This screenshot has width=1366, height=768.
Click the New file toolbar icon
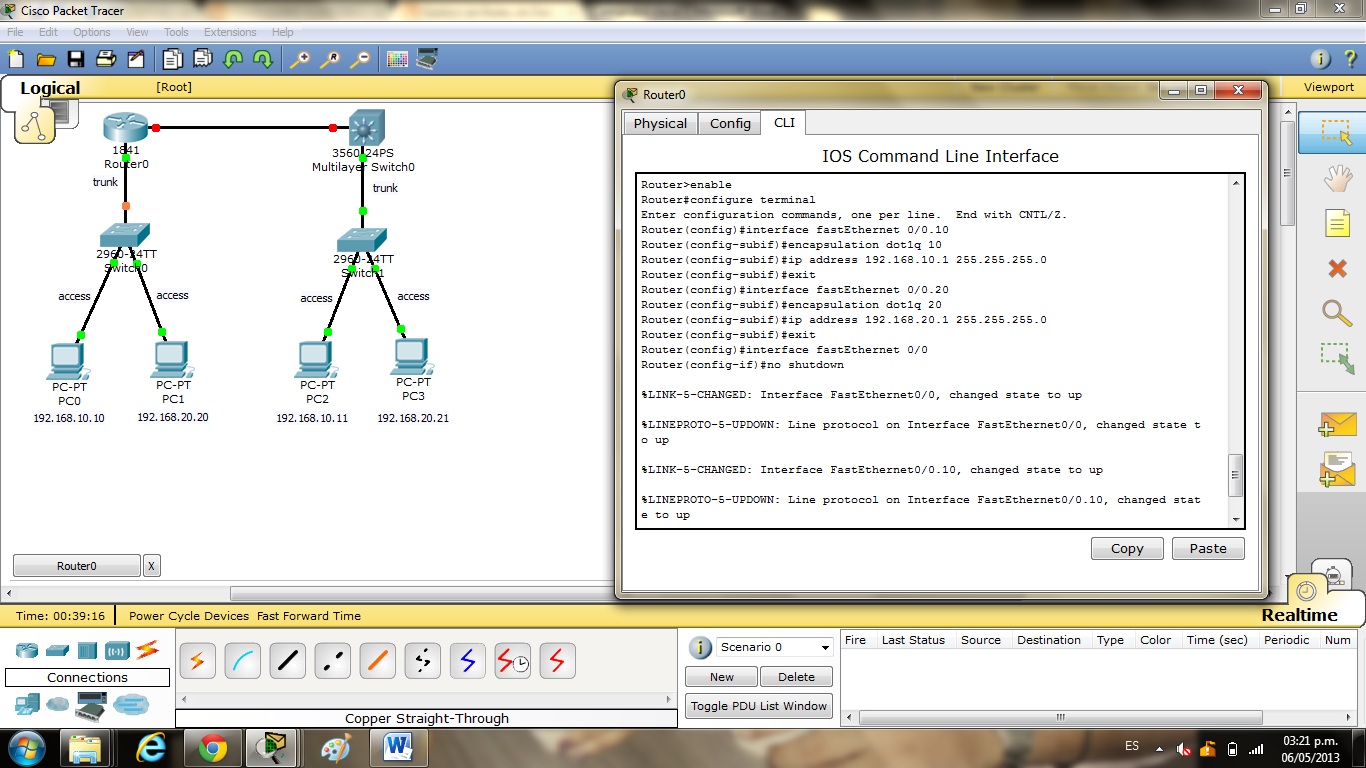pos(16,59)
